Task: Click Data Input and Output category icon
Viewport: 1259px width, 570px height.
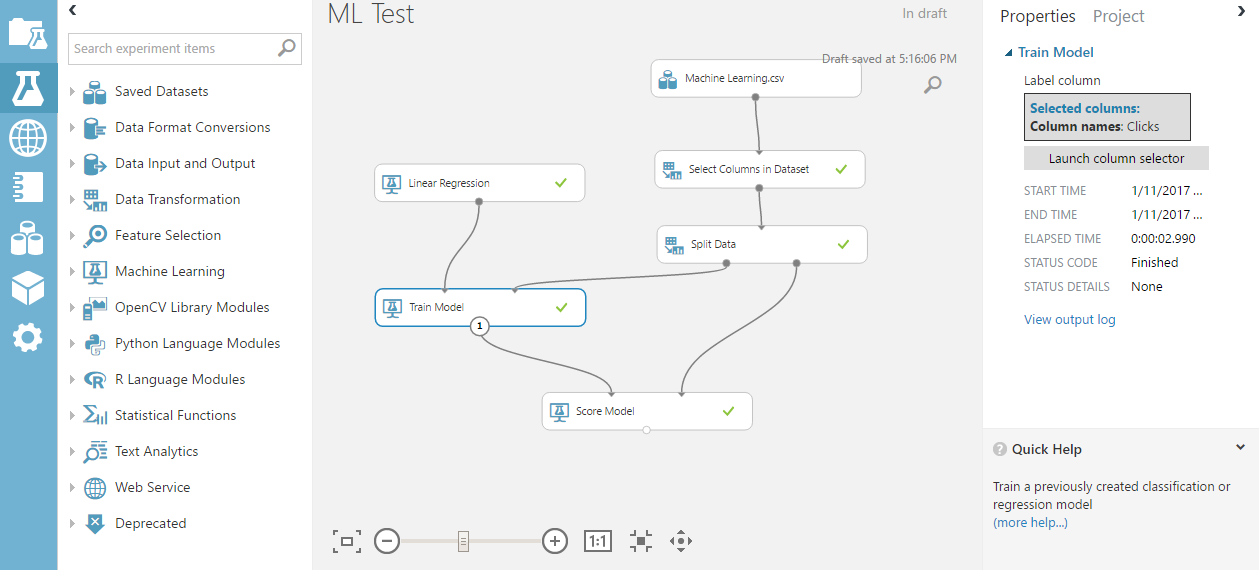Action: (x=95, y=164)
